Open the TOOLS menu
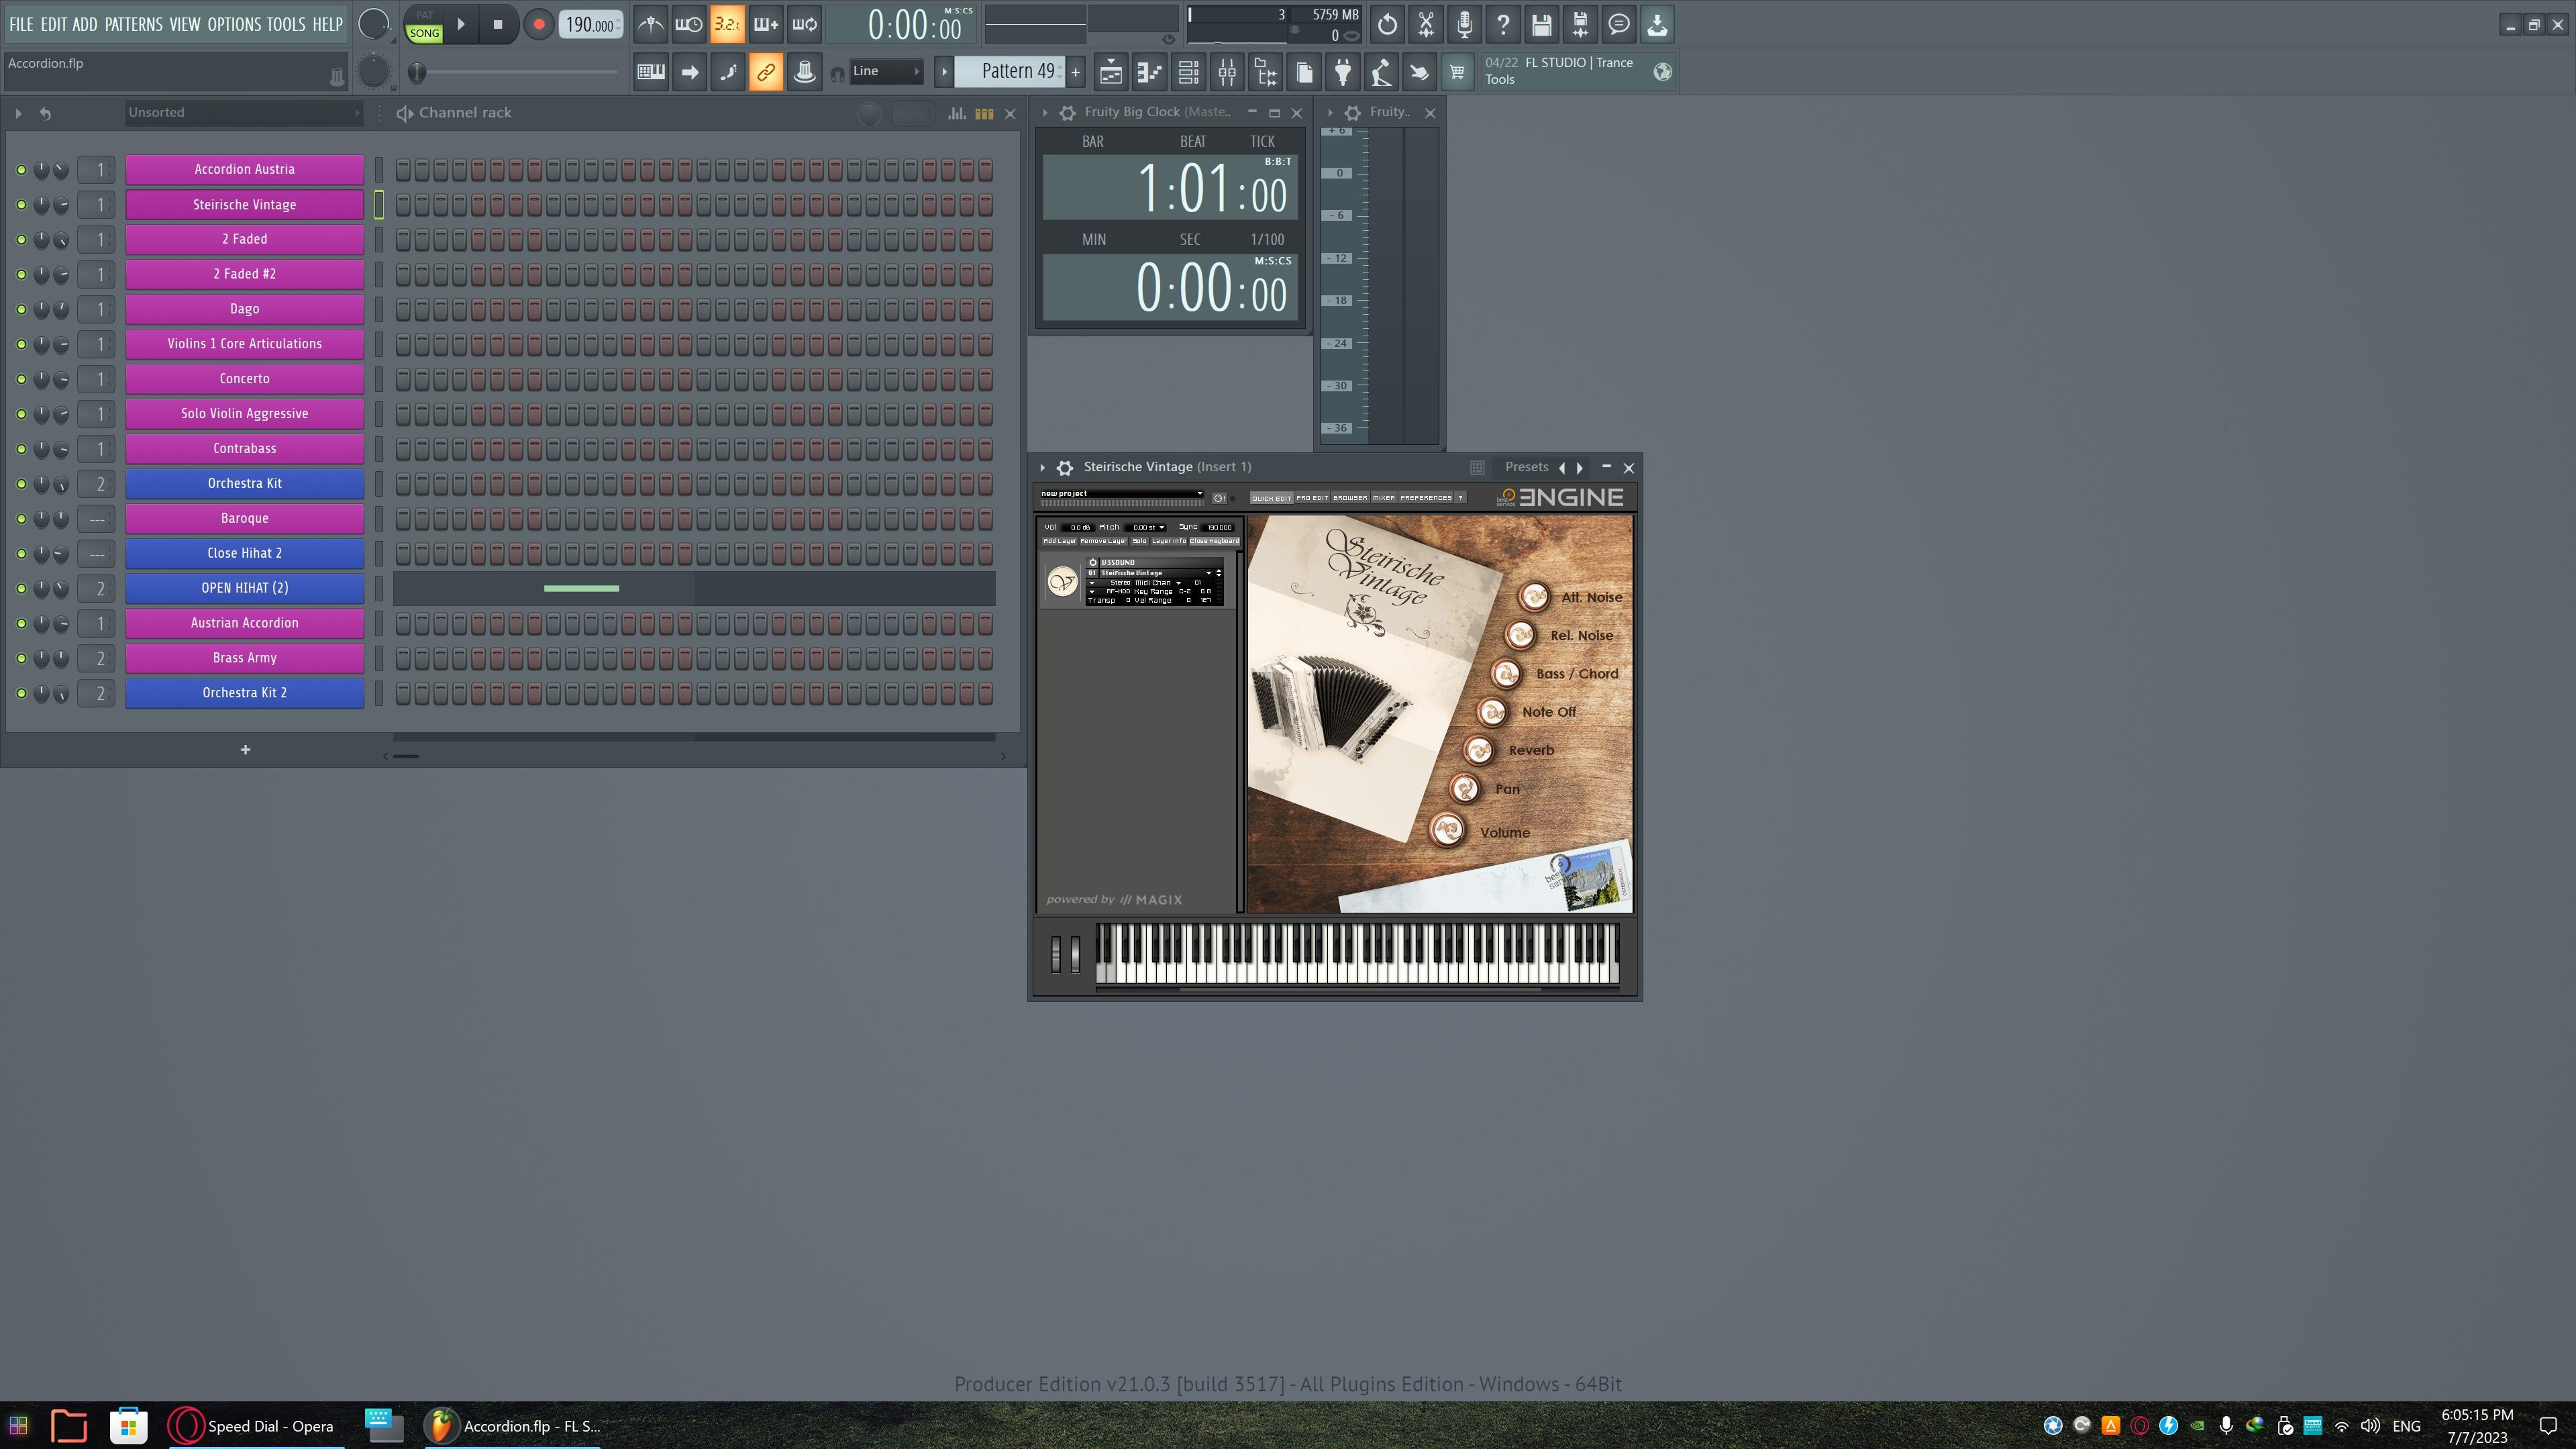 click(286, 24)
